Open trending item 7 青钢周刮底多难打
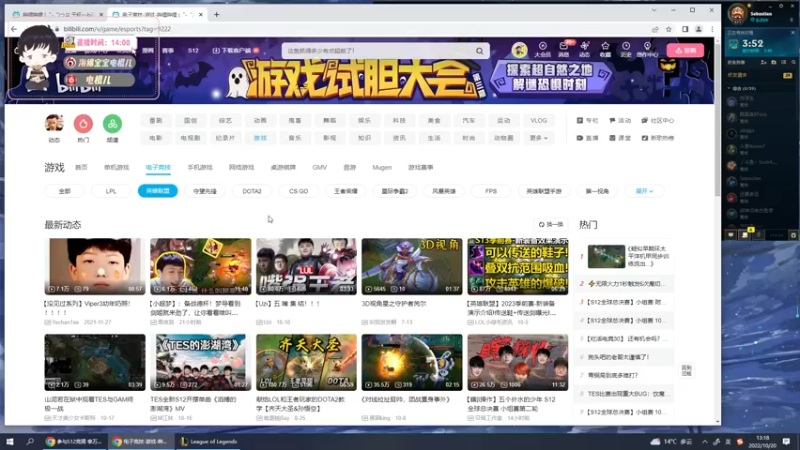Image resolution: width=800 pixels, height=450 pixels. [x=612, y=376]
